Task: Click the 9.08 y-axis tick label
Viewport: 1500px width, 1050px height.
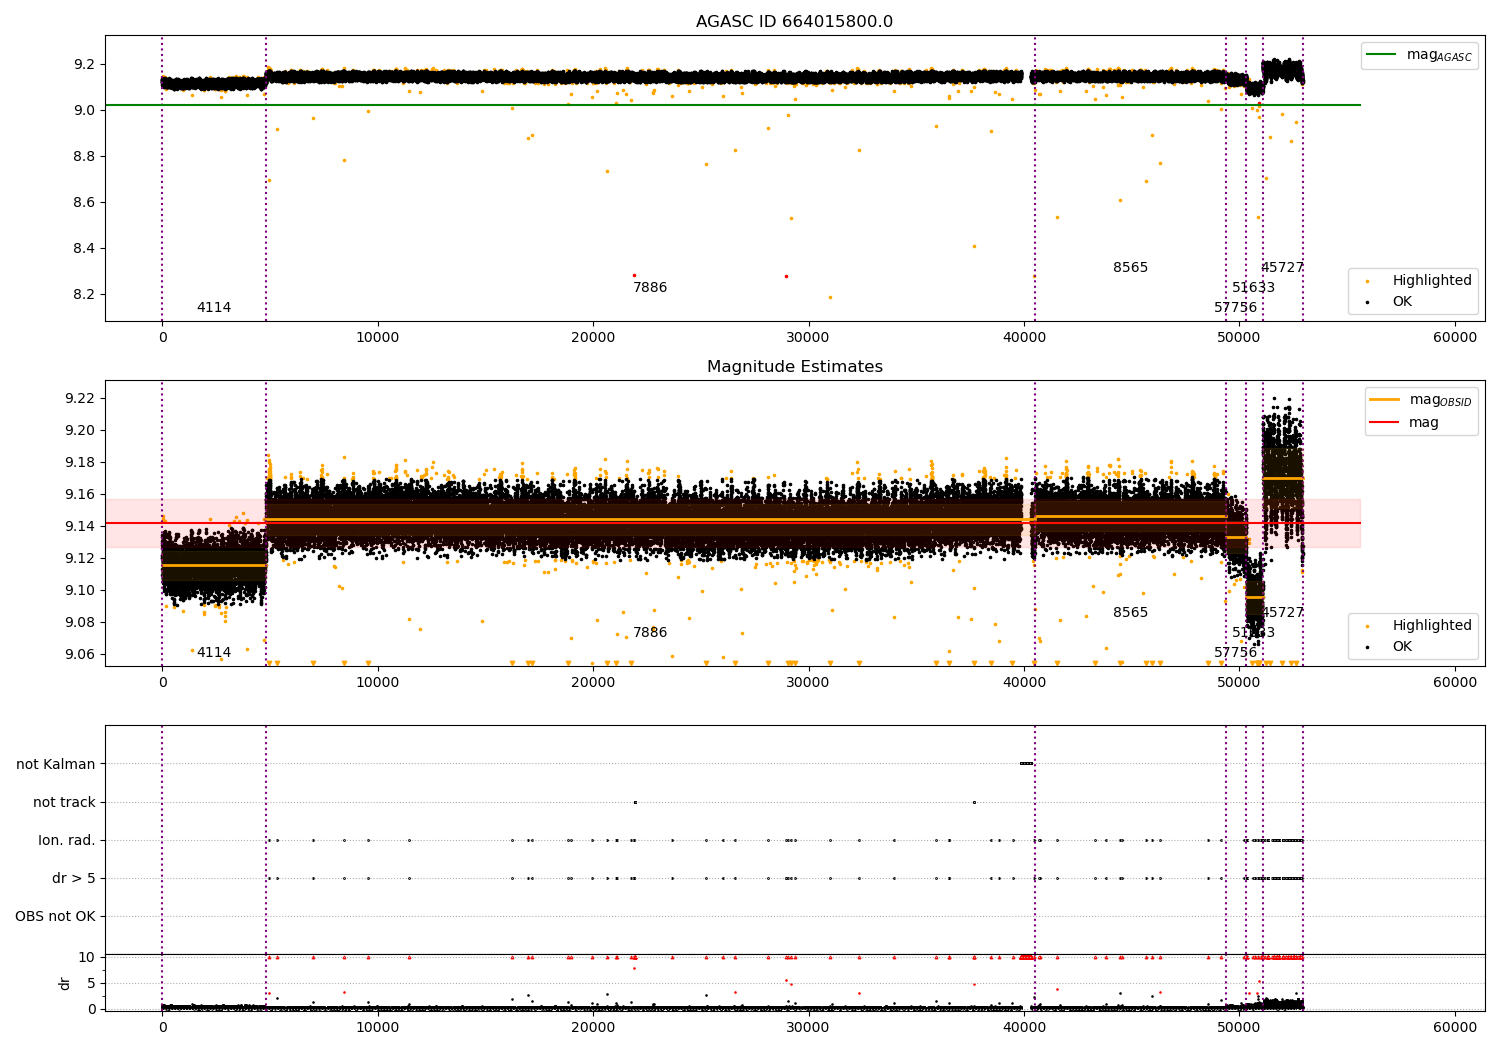Action: (x=81, y=622)
